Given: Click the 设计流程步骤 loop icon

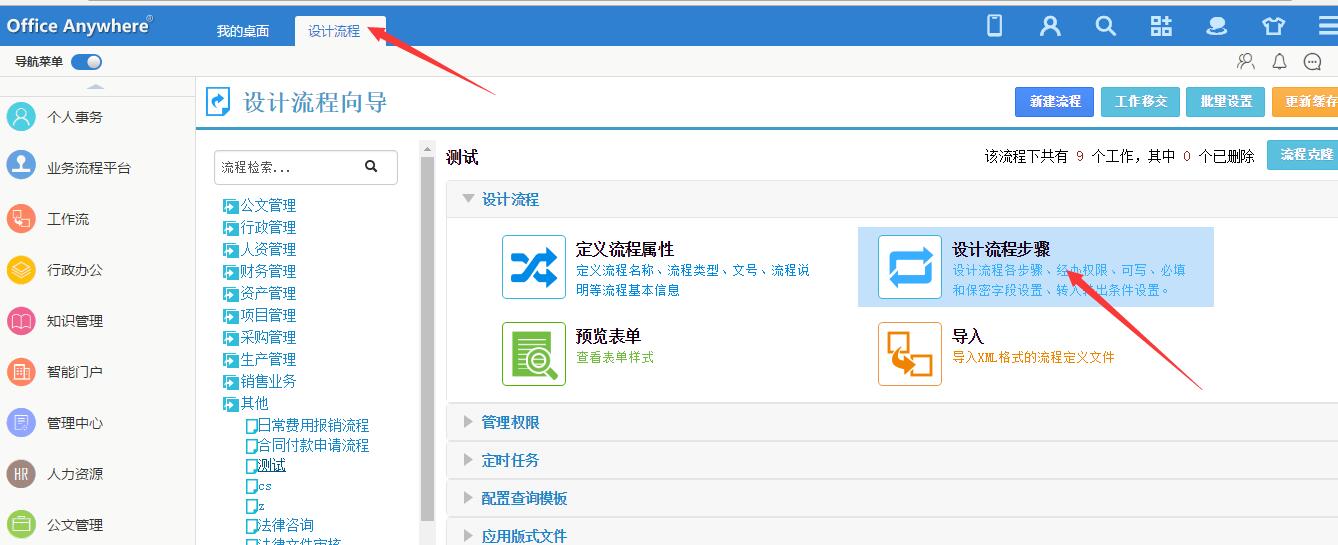Looking at the screenshot, I should 910,267.
